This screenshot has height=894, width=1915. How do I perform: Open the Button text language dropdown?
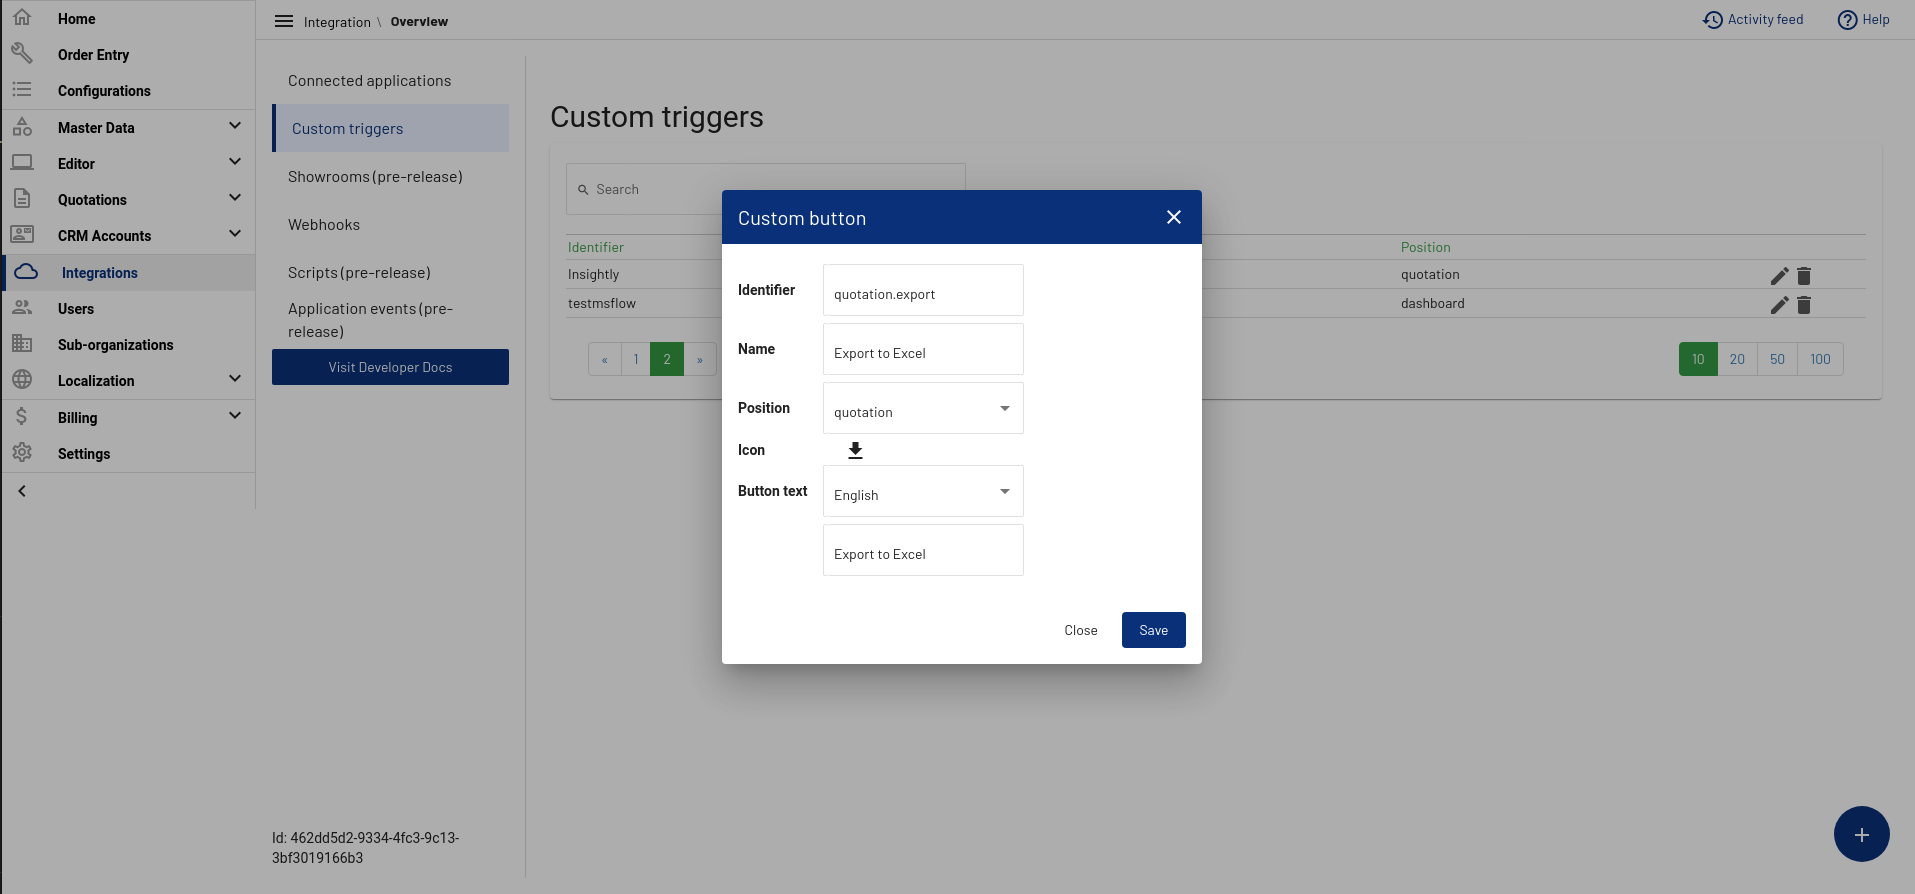(923, 491)
